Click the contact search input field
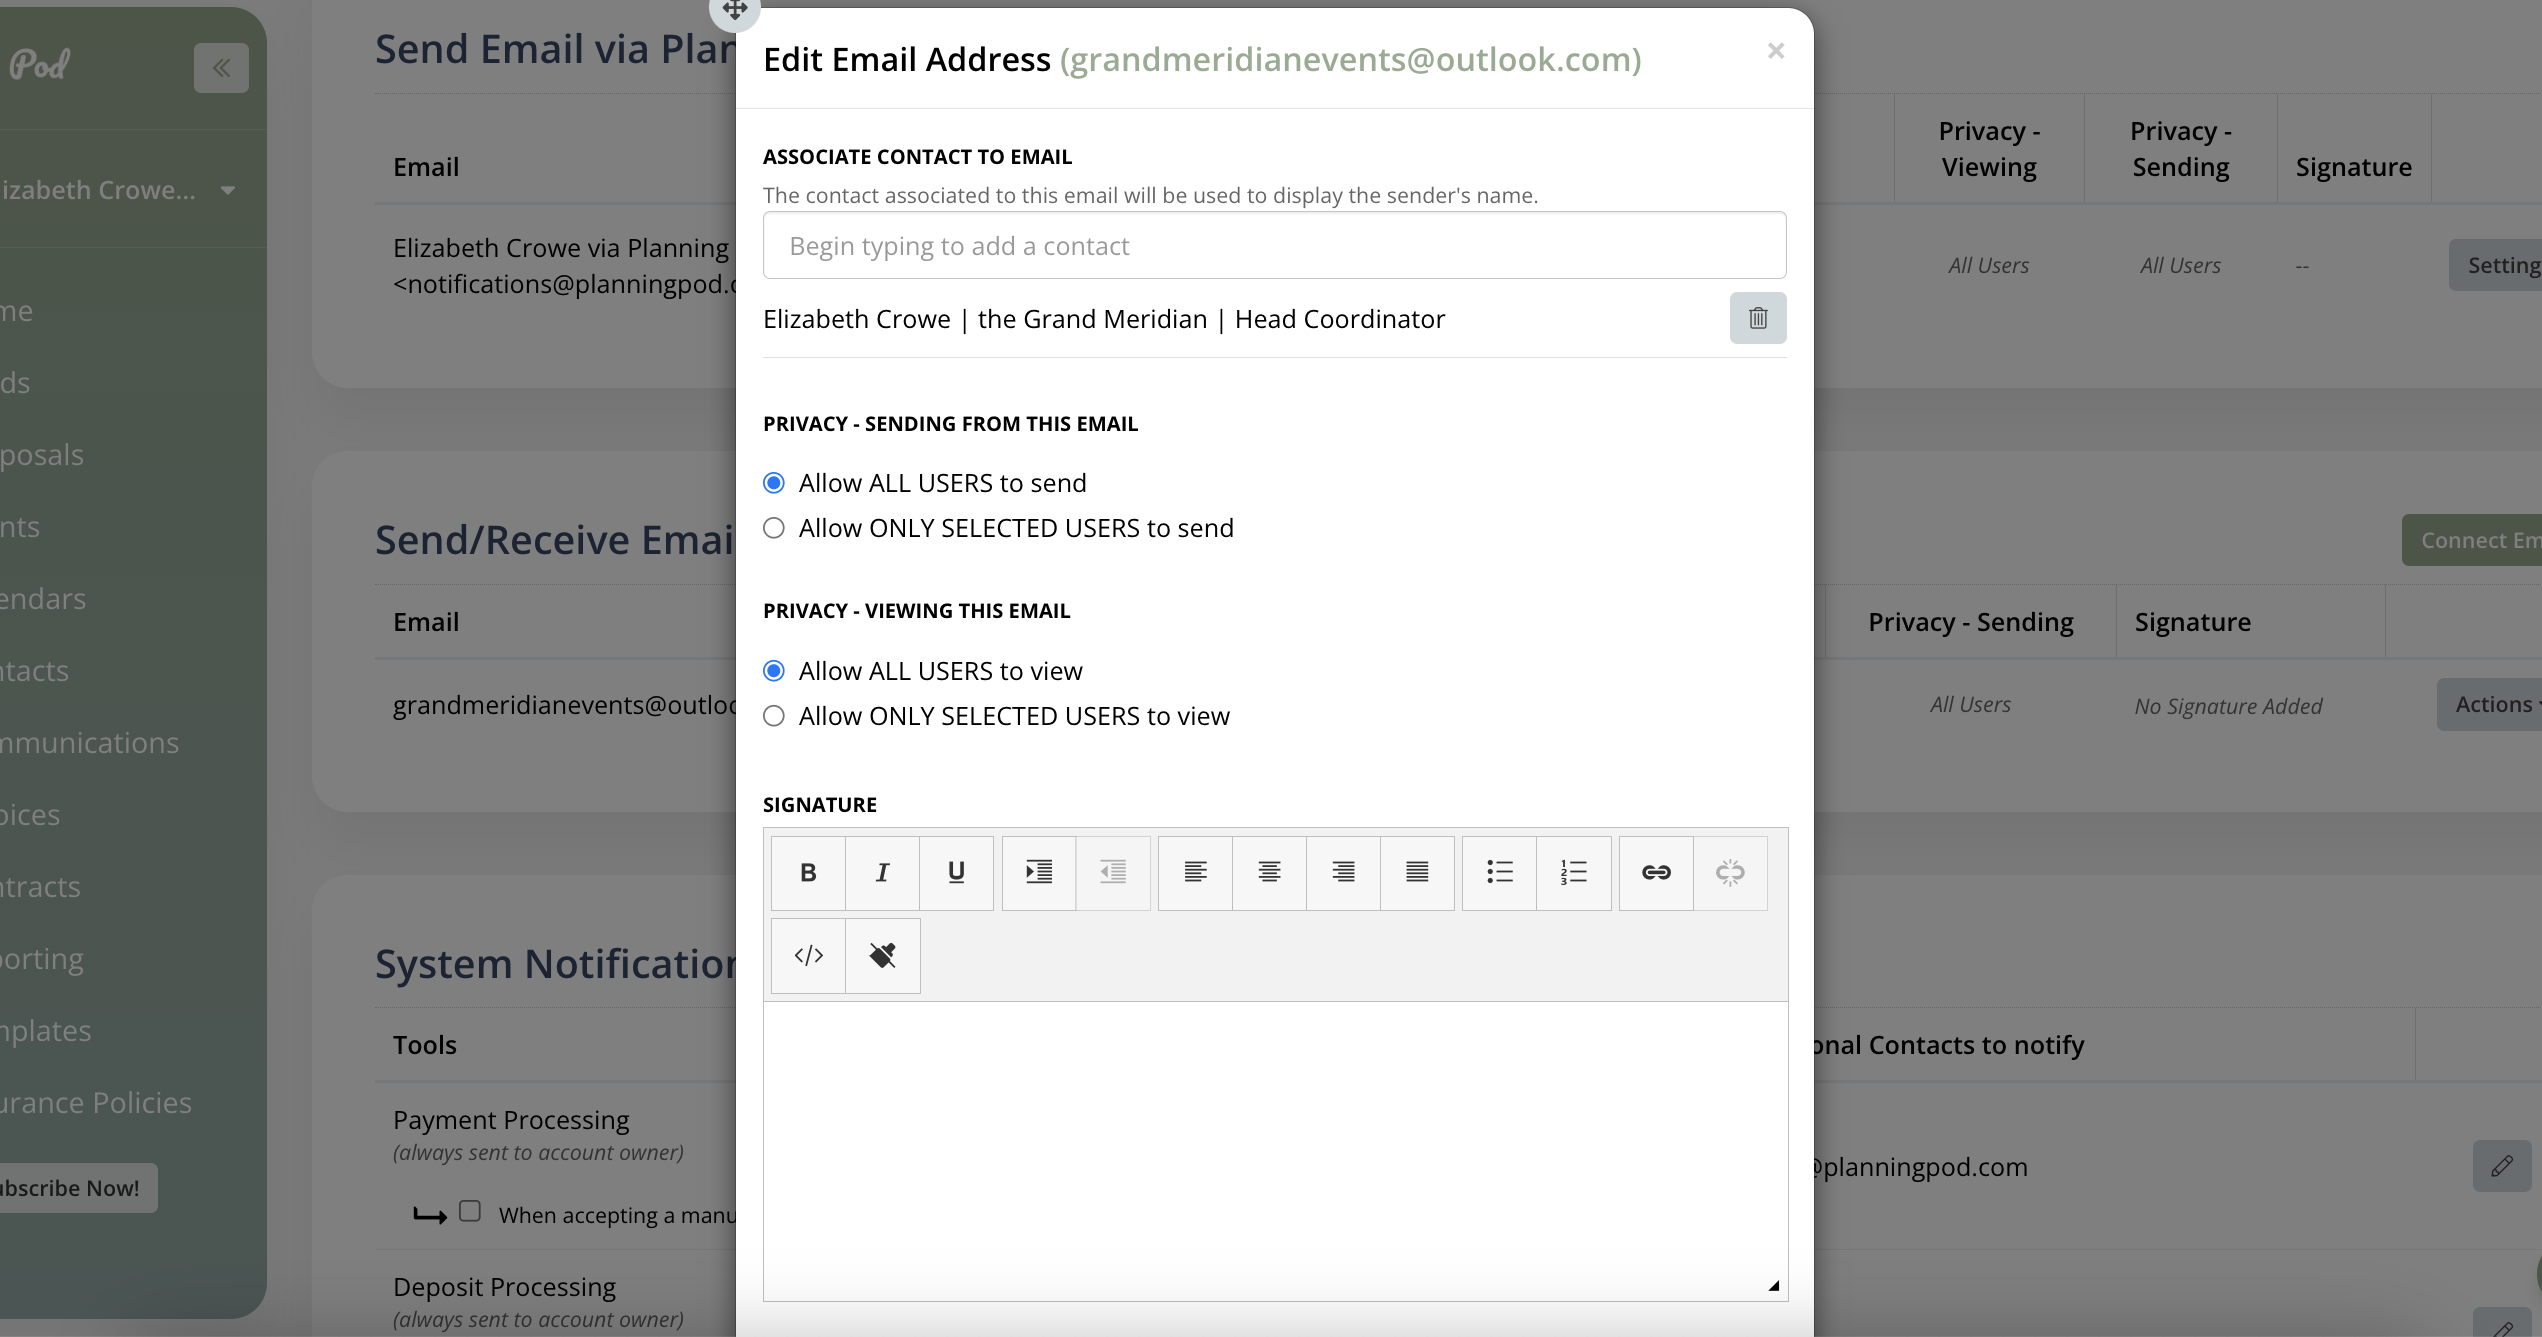Image resolution: width=2542 pixels, height=1337 pixels. (1274, 246)
